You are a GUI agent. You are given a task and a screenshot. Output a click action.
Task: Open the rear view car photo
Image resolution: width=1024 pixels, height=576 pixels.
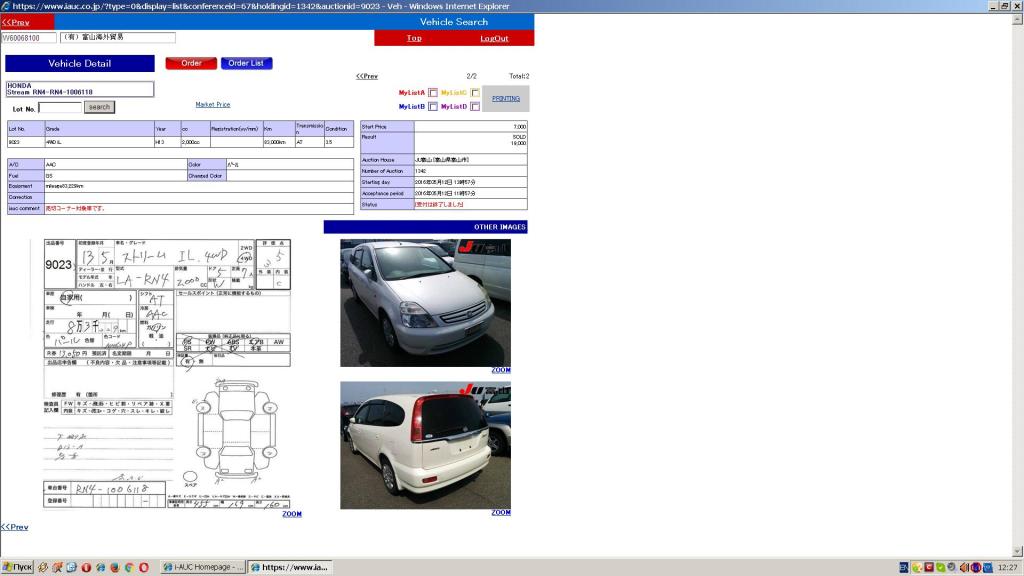pos(425,445)
